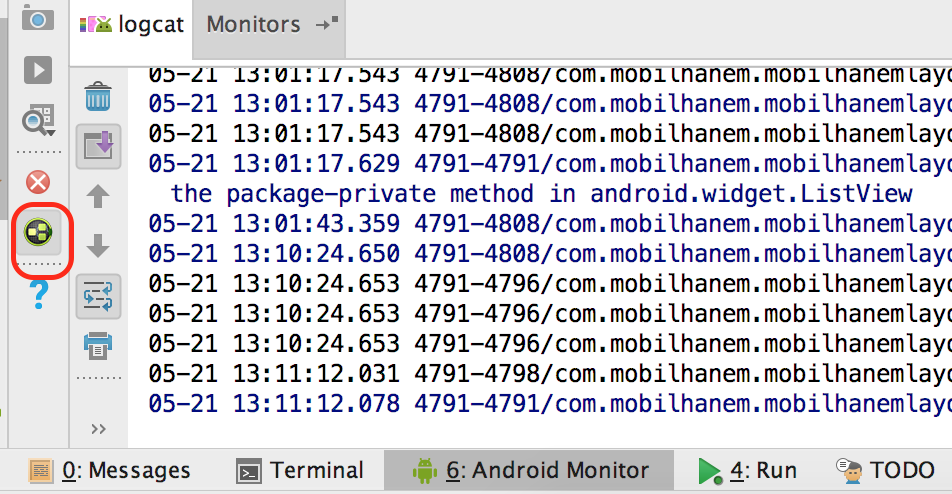Image resolution: width=952 pixels, height=494 pixels.
Task: Take a device screenshot with camera icon
Action: pos(38,18)
